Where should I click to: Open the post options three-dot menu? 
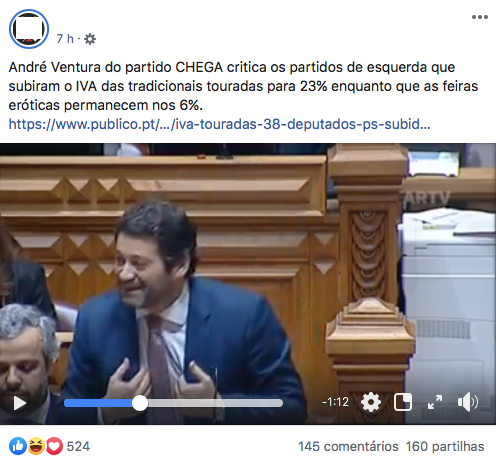tap(480, 17)
